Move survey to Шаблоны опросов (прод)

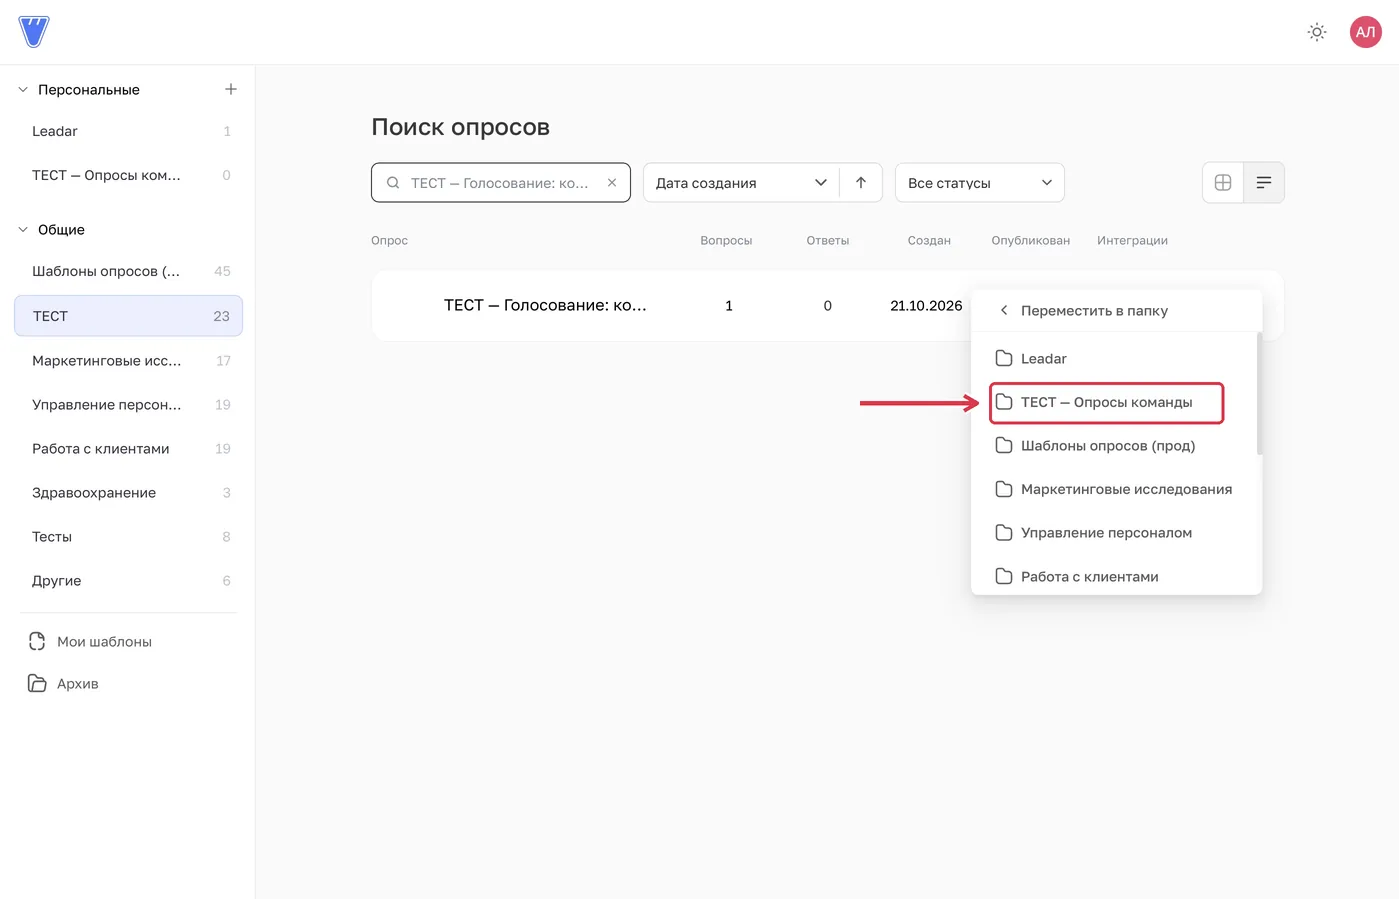pos(1114,445)
